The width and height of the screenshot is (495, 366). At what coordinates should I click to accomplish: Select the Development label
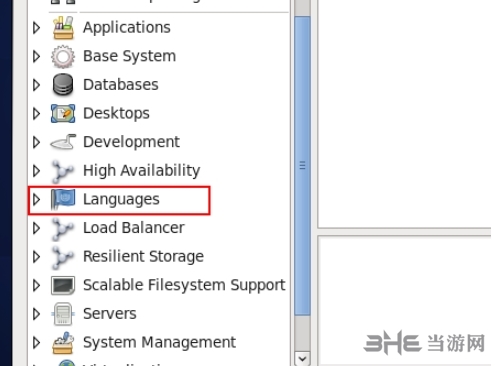coord(131,142)
